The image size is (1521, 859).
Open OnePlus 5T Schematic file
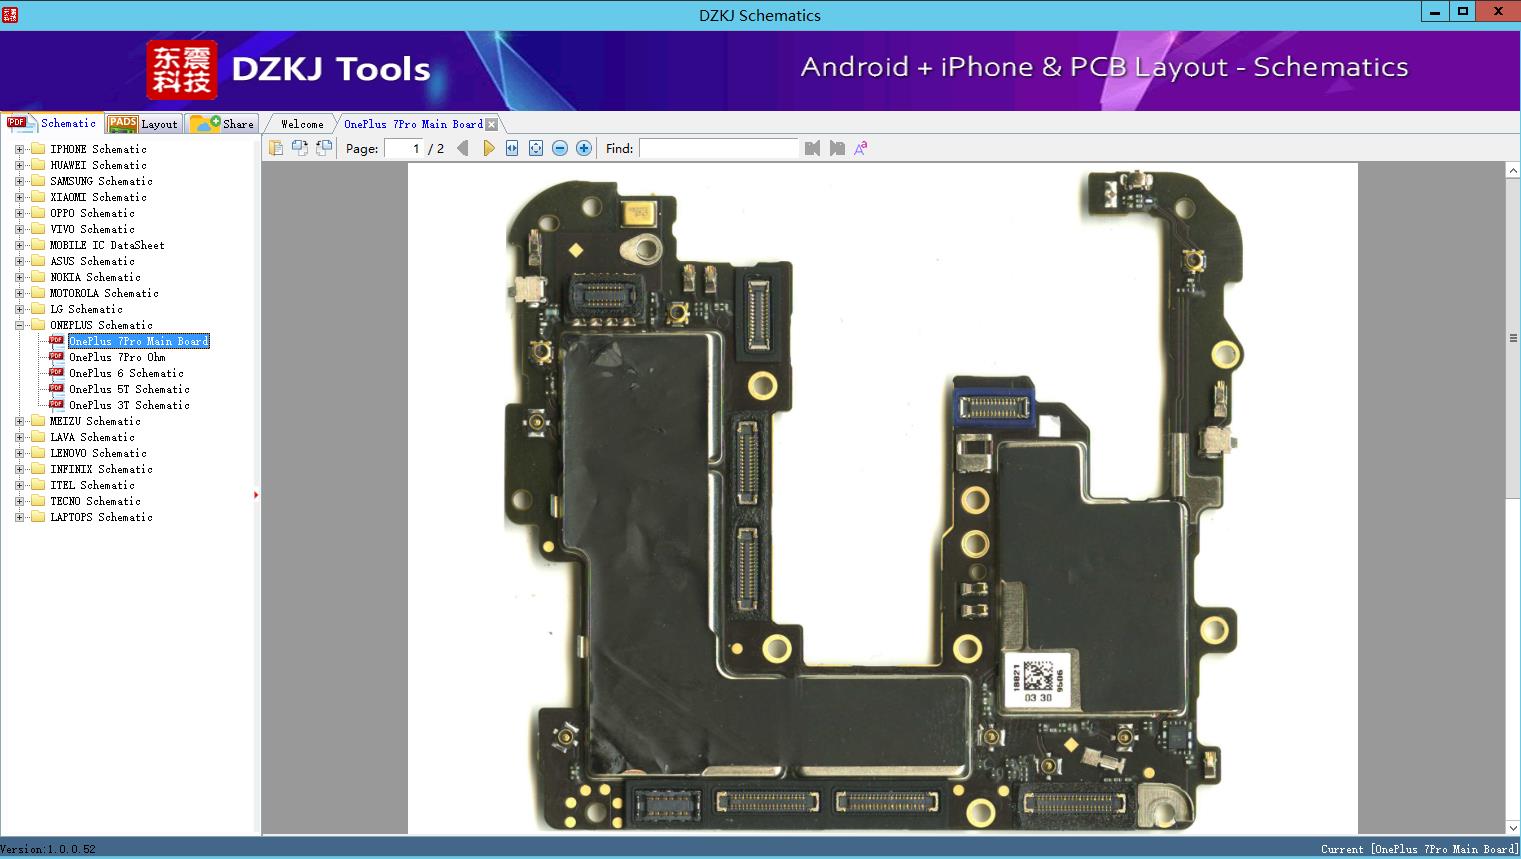pyautogui.click(x=129, y=389)
